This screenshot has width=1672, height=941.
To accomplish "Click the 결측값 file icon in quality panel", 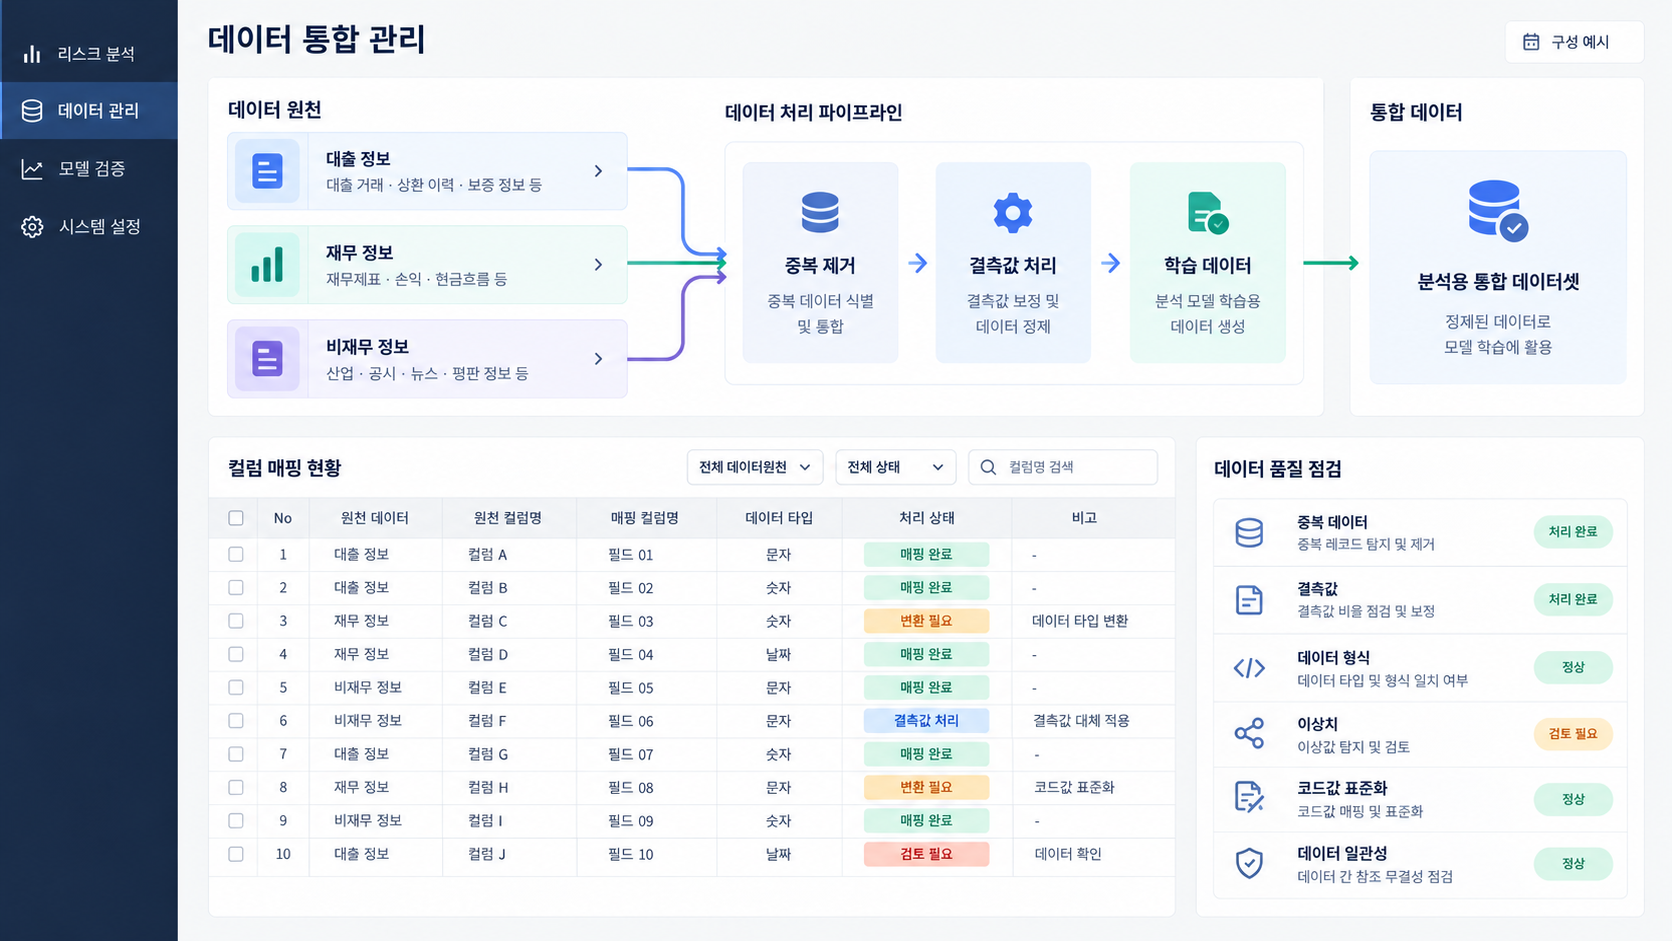I will 1249,600.
